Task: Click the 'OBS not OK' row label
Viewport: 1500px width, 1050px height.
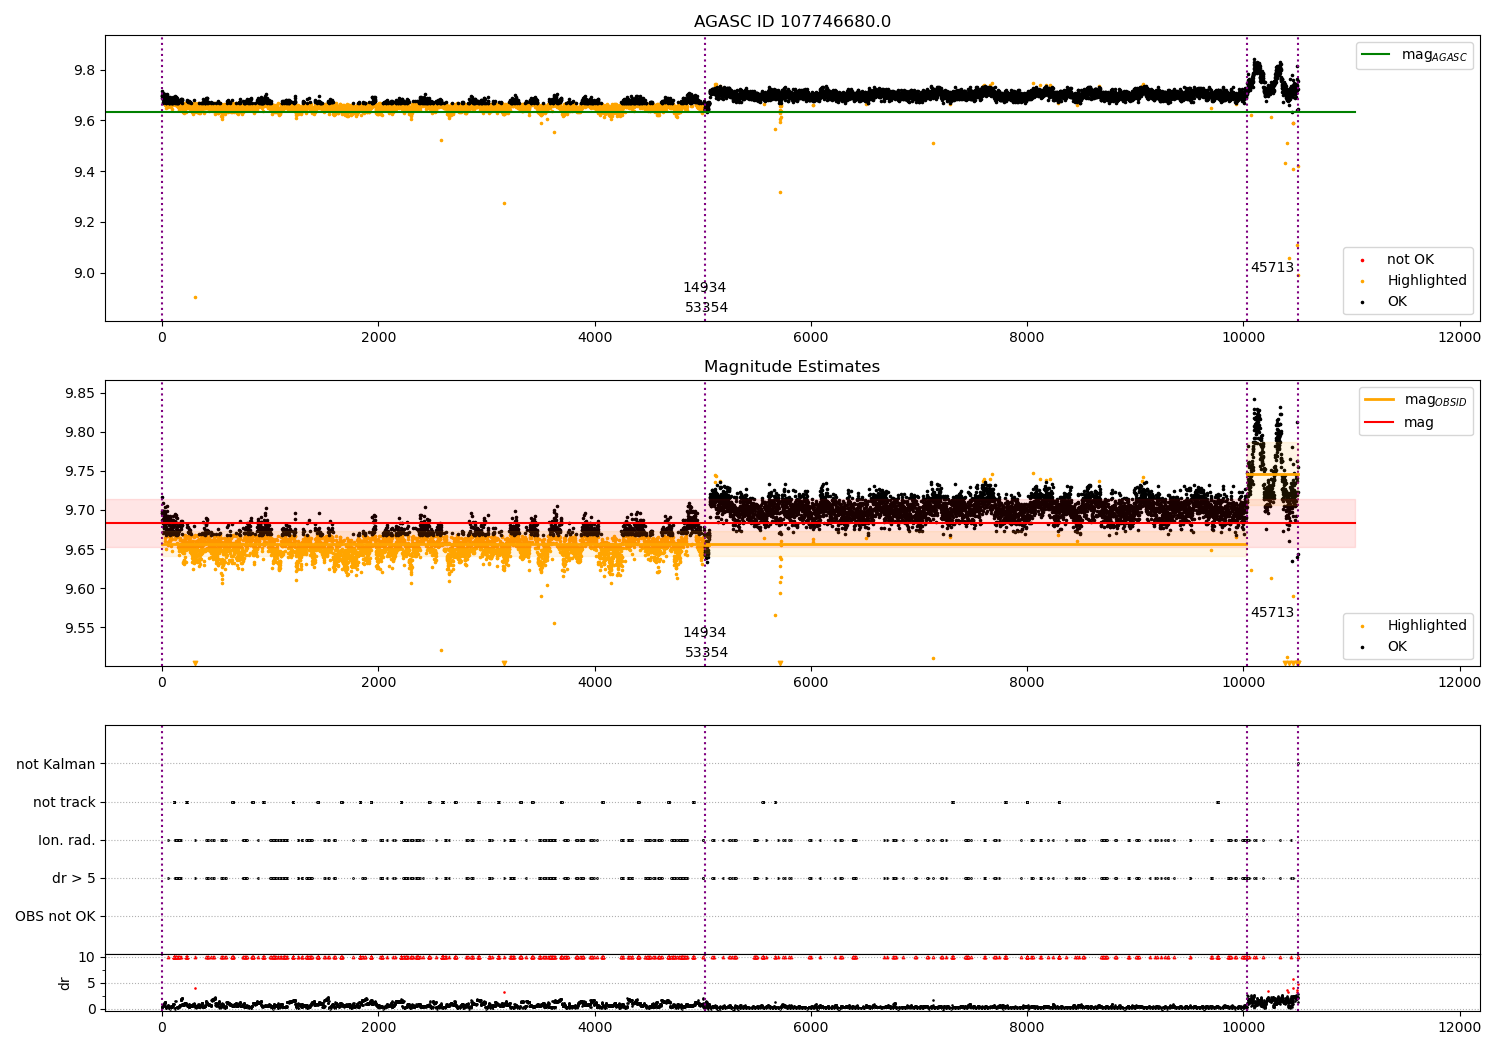Action: (55, 916)
